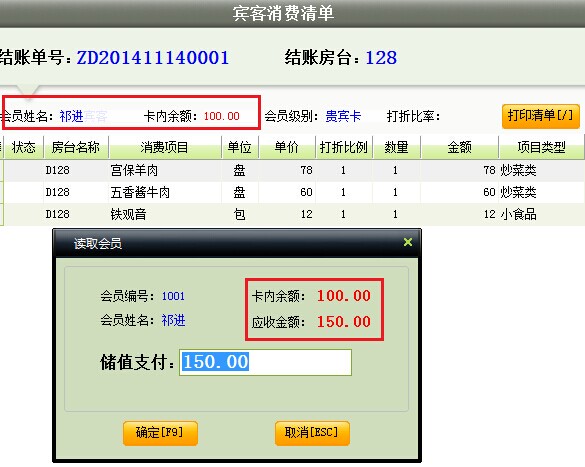Screen dimensions: 585x467
Task: Click the 单价 column header
Action: (287, 147)
